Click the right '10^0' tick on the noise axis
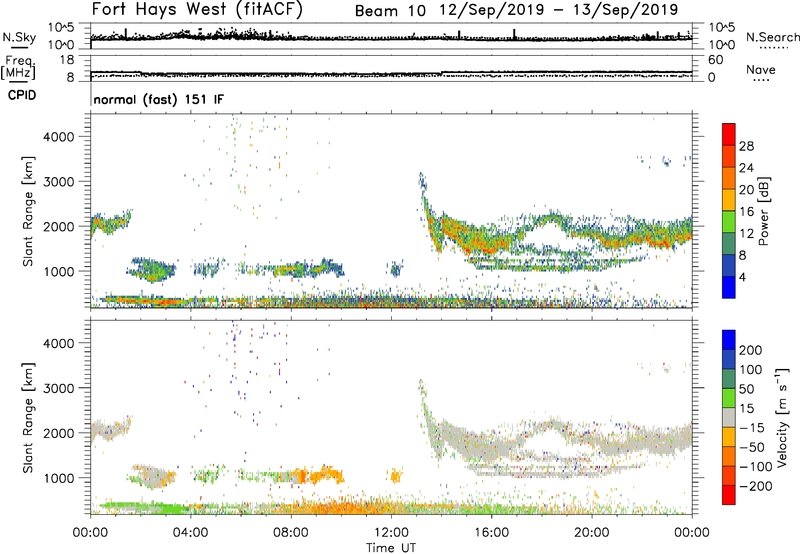The width and height of the screenshot is (800, 554). (x=722, y=45)
